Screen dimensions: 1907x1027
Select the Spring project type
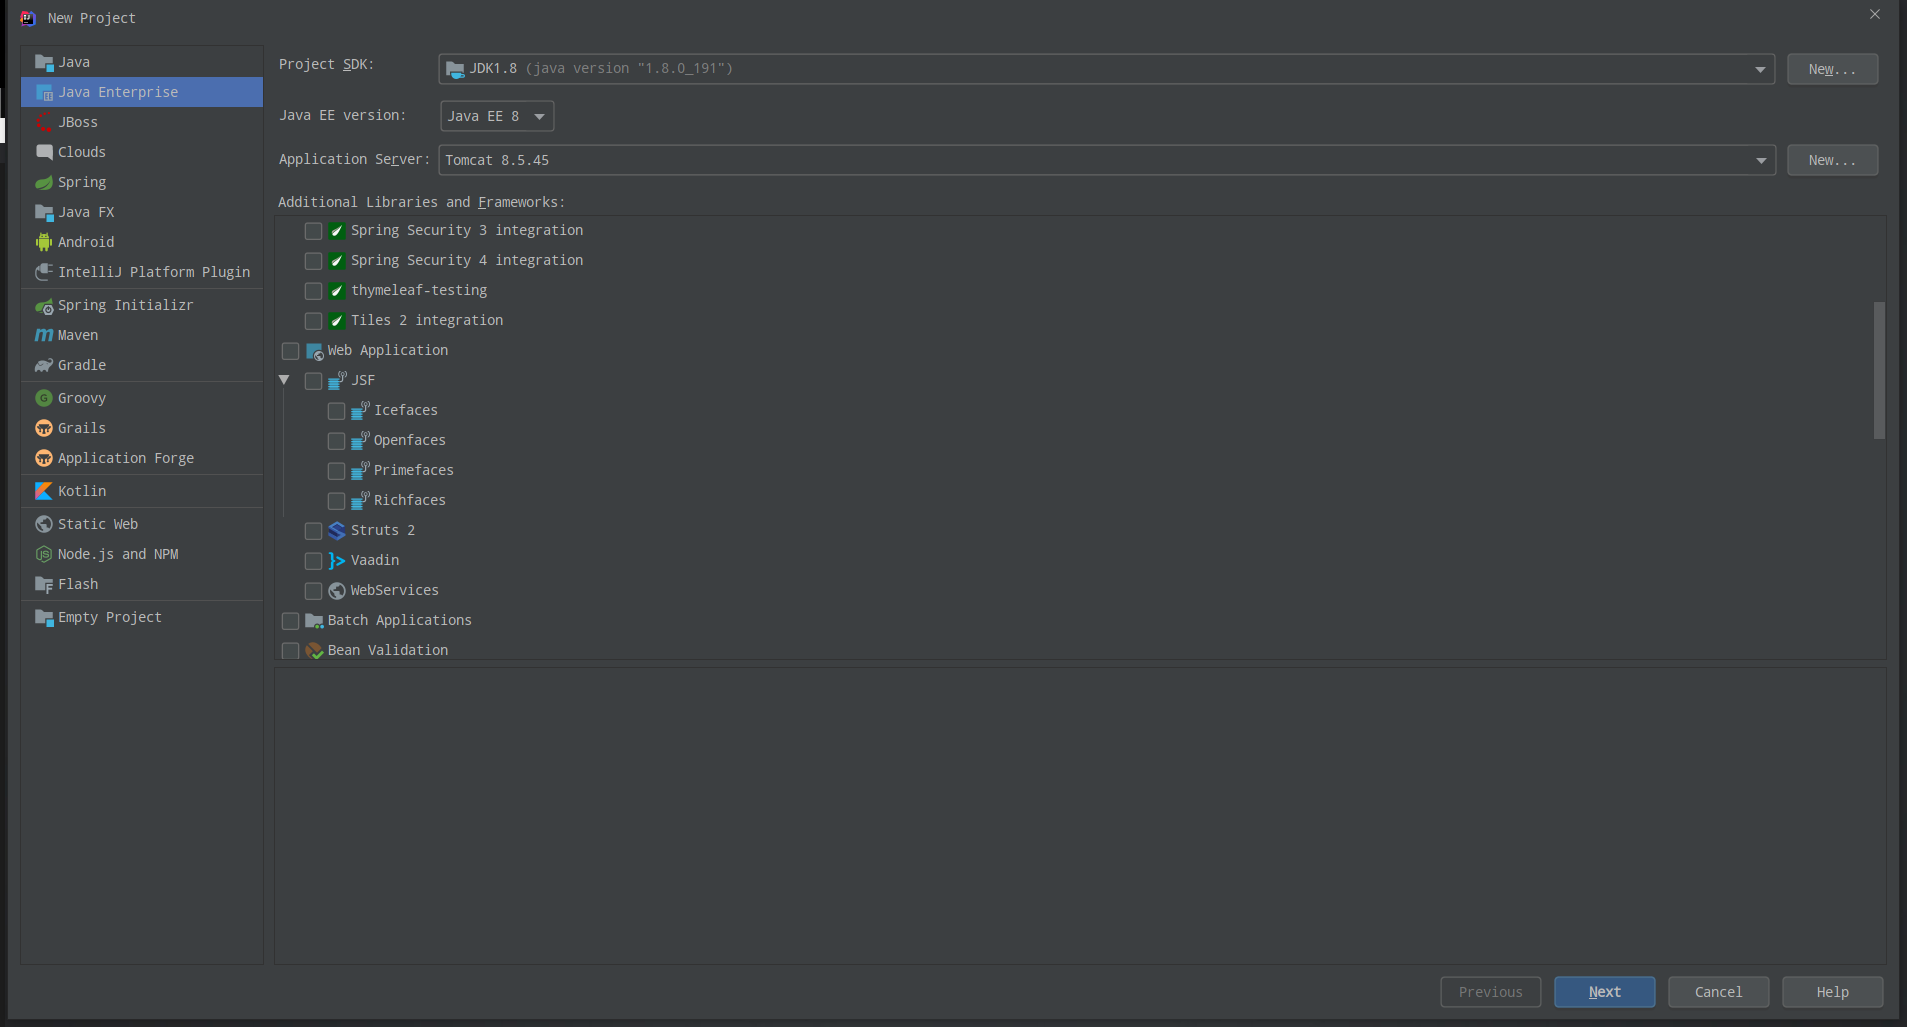pyautogui.click(x=142, y=182)
